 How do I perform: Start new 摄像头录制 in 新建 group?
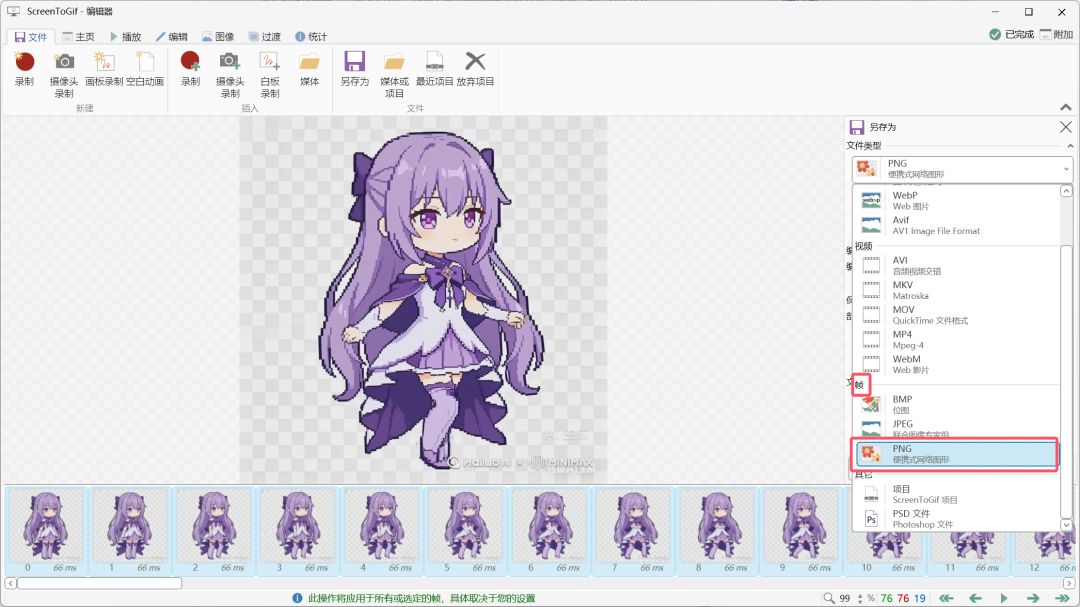coord(64,74)
